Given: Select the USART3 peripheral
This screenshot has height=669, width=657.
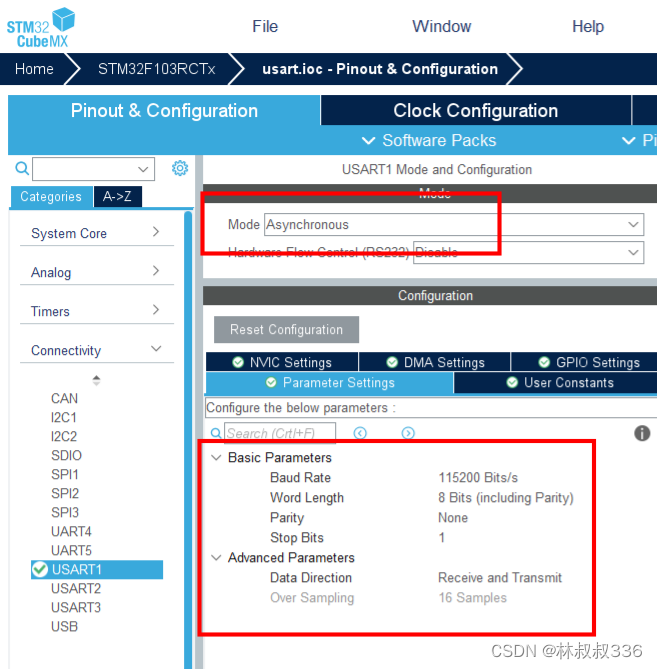Looking at the screenshot, I should 76,607.
